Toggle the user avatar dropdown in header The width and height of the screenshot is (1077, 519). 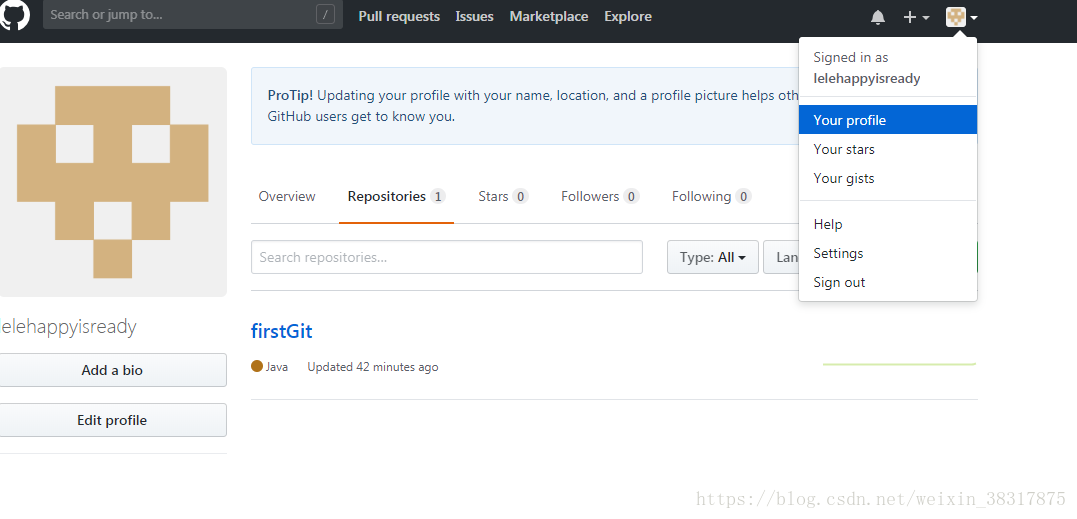(x=962, y=17)
